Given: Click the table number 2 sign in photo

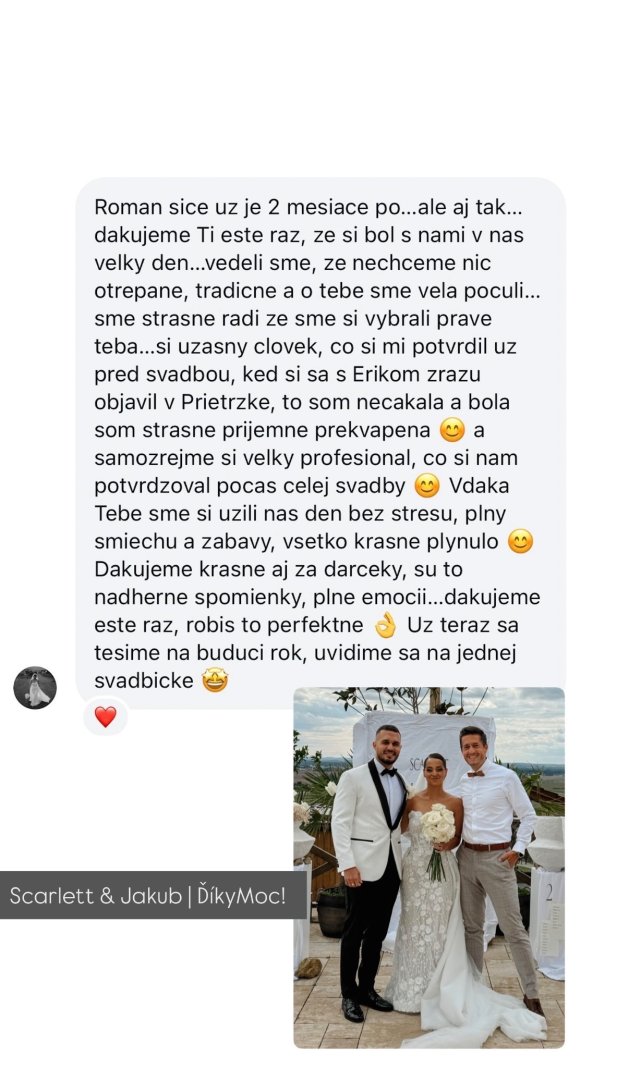Looking at the screenshot, I should point(548,895).
